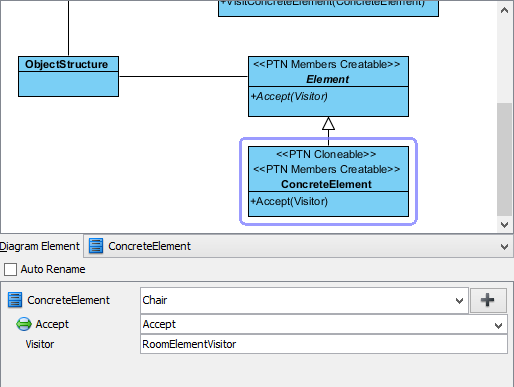Click the scroll down arrow of diagram

(504, 225)
